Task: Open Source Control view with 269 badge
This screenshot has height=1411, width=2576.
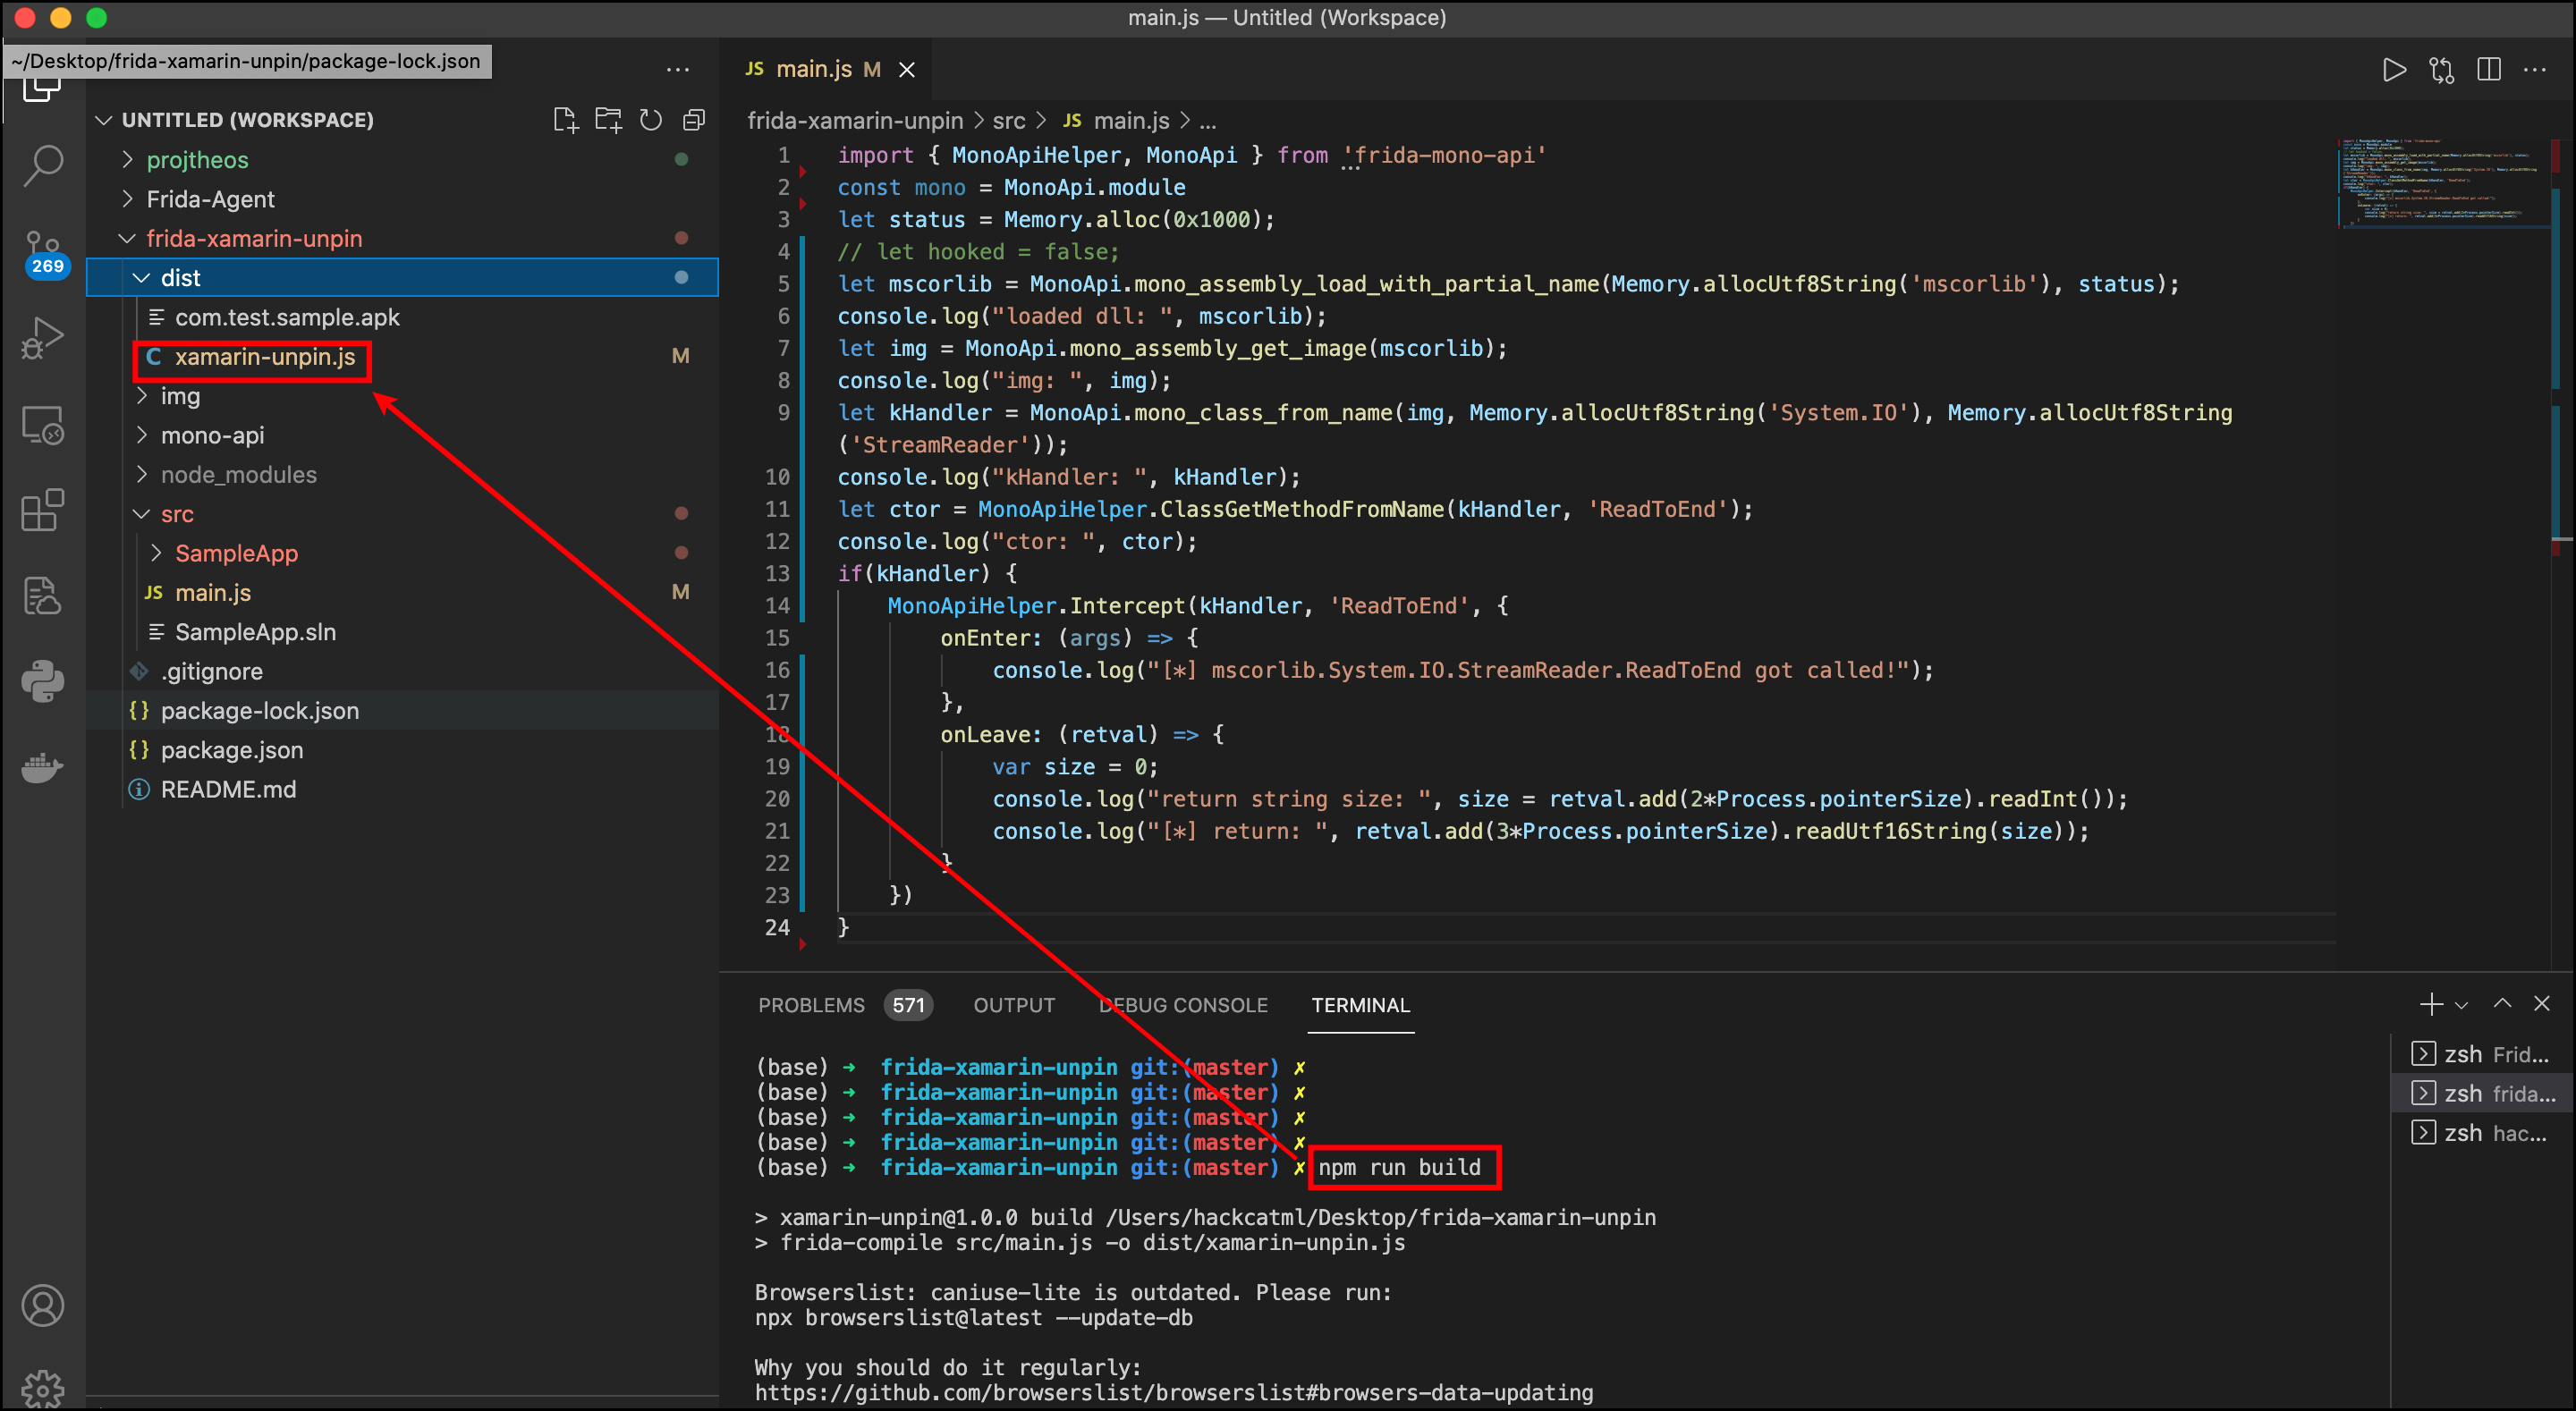Action: [x=42, y=252]
